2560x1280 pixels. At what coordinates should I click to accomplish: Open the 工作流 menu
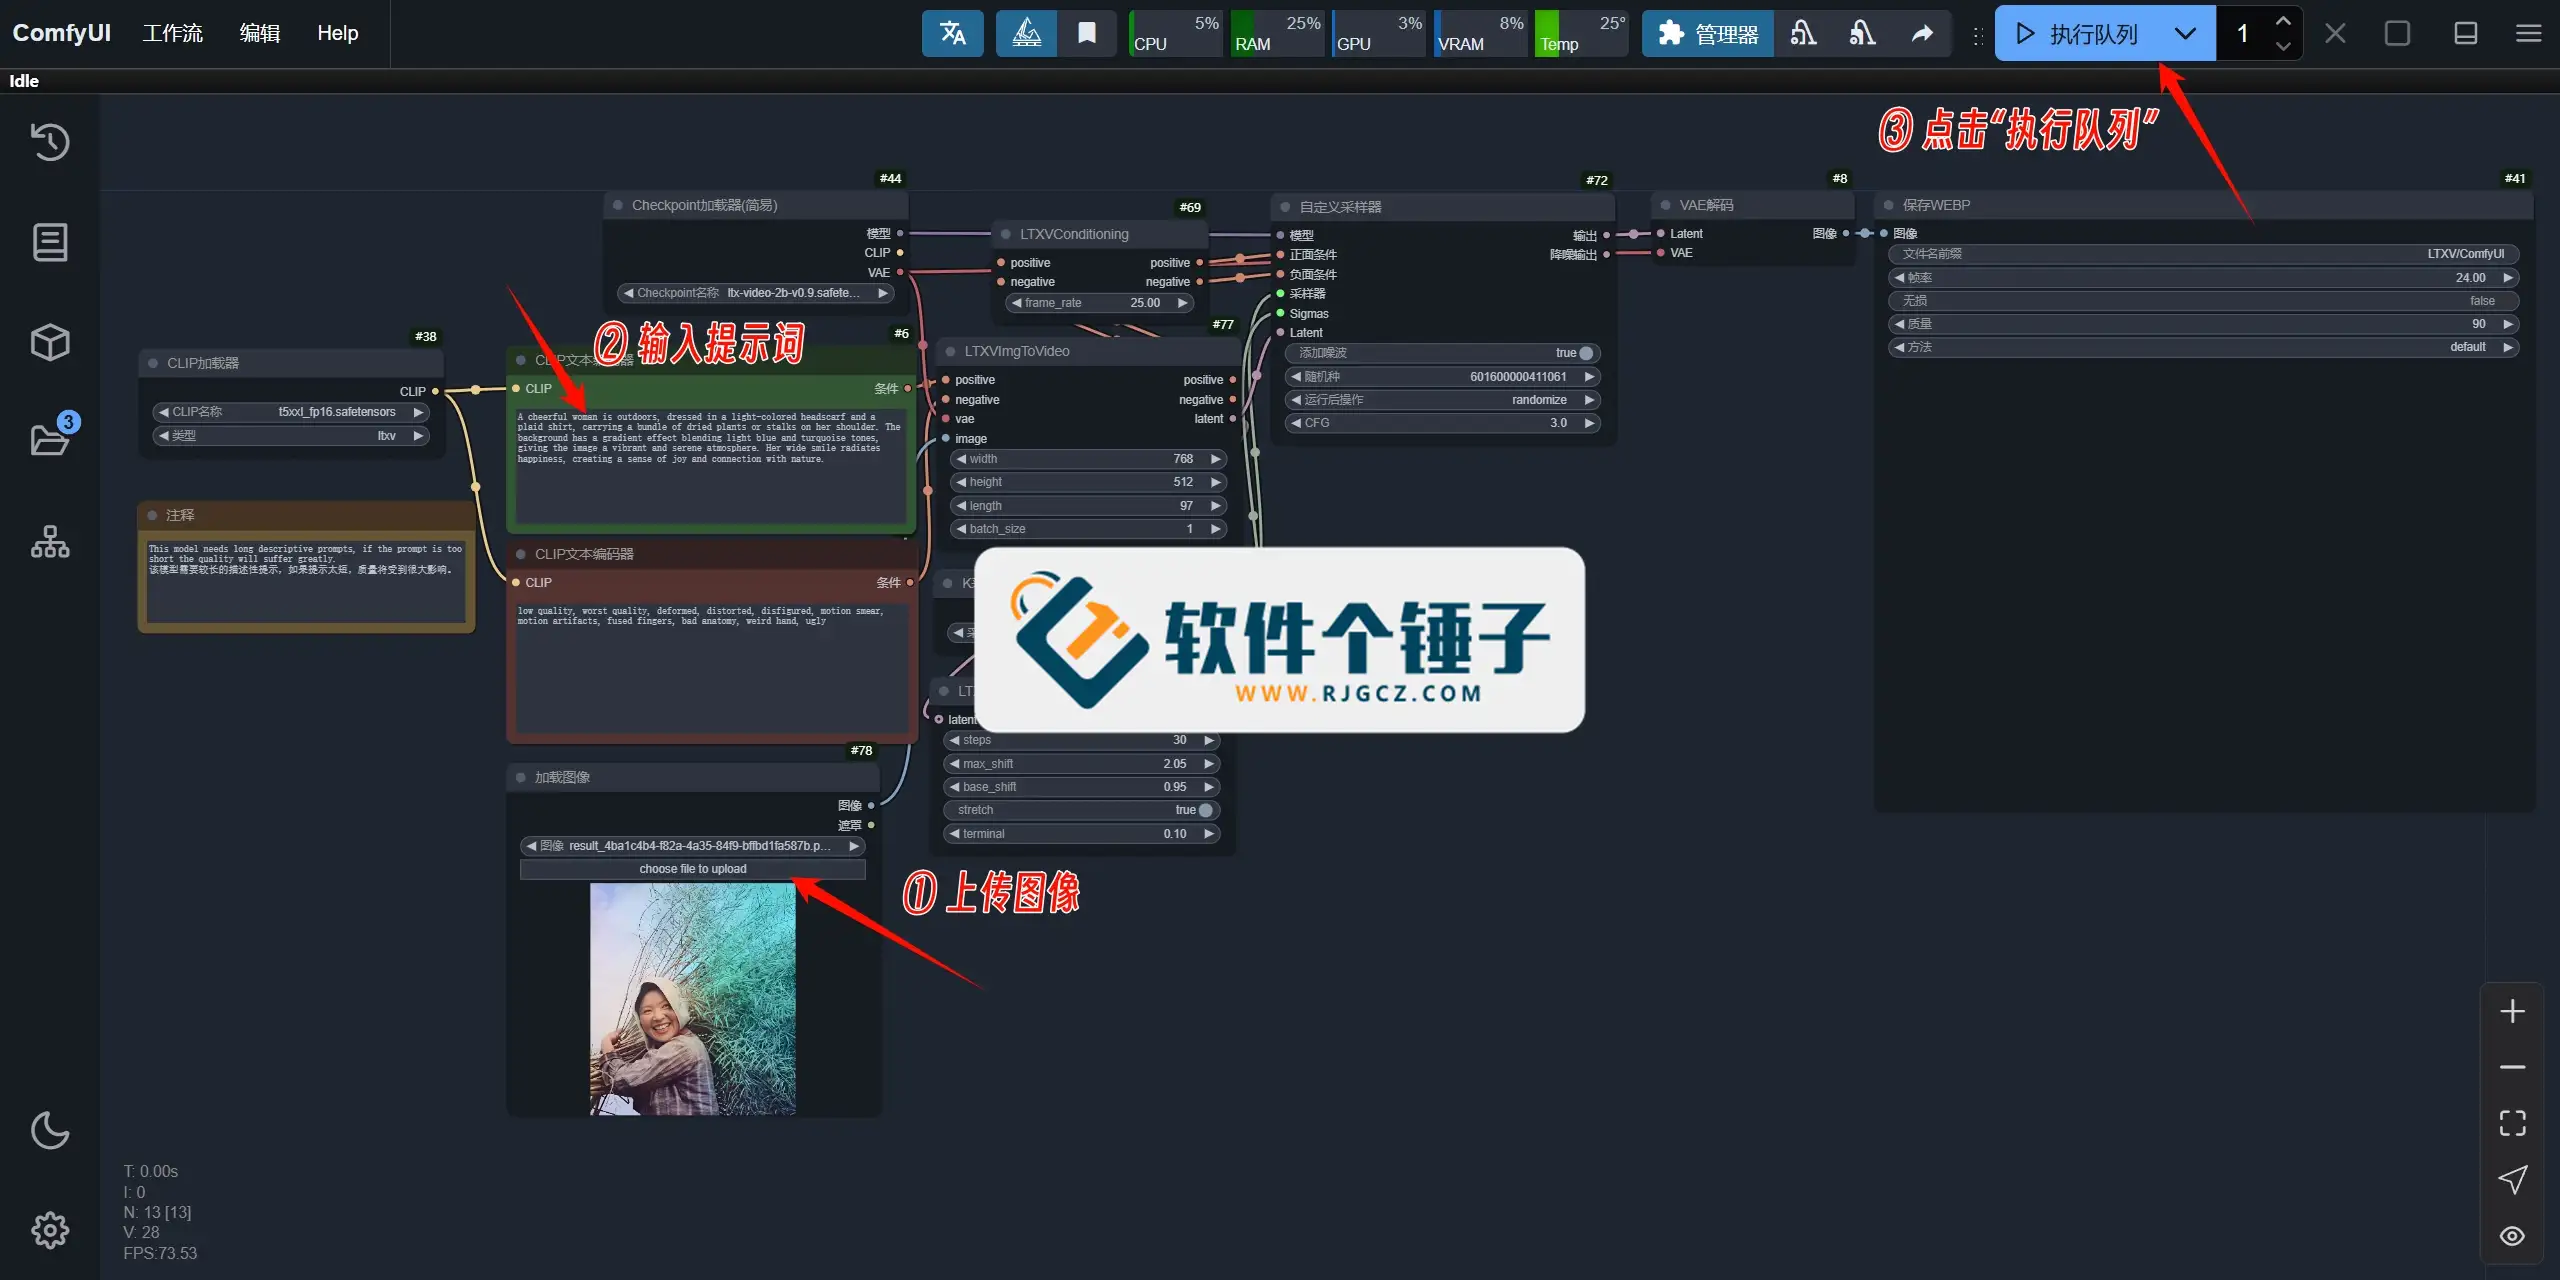[x=172, y=33]
